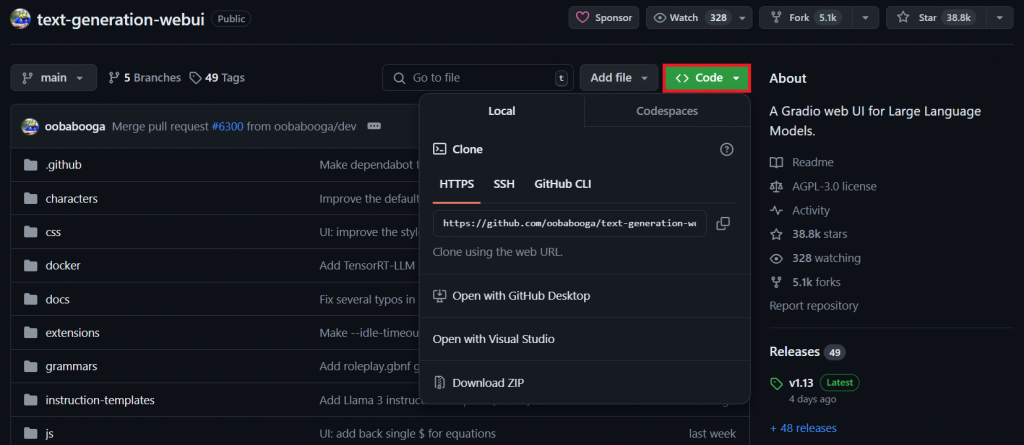
Task: Click the Clone terminal icon
Action: coord(440,150)
